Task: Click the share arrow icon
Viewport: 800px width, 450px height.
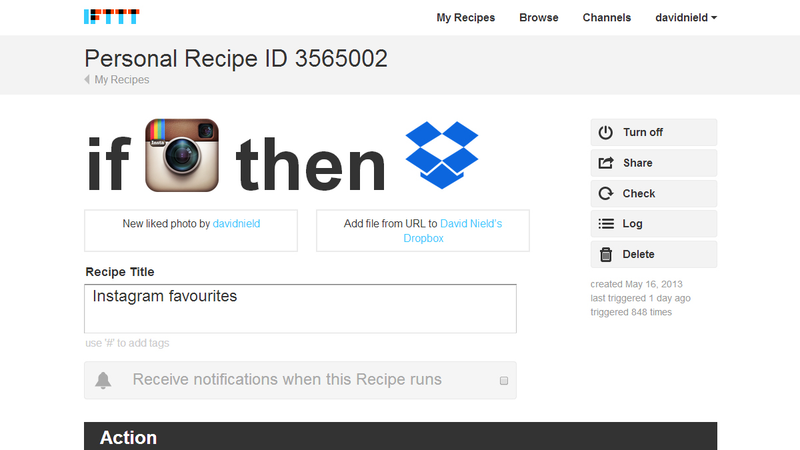Action: (606, 163)
